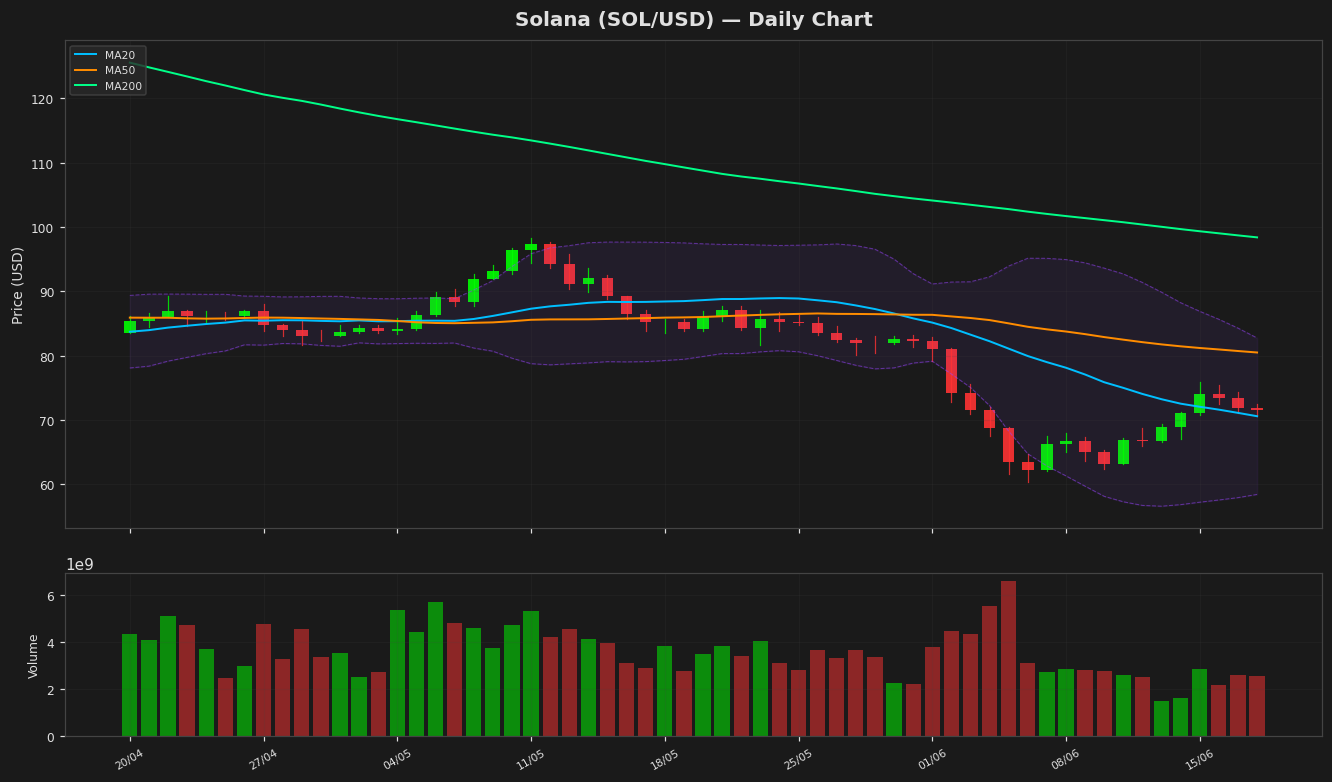Click the 6 volume tick label
The image size is (1332, 782).
(50, 596)
